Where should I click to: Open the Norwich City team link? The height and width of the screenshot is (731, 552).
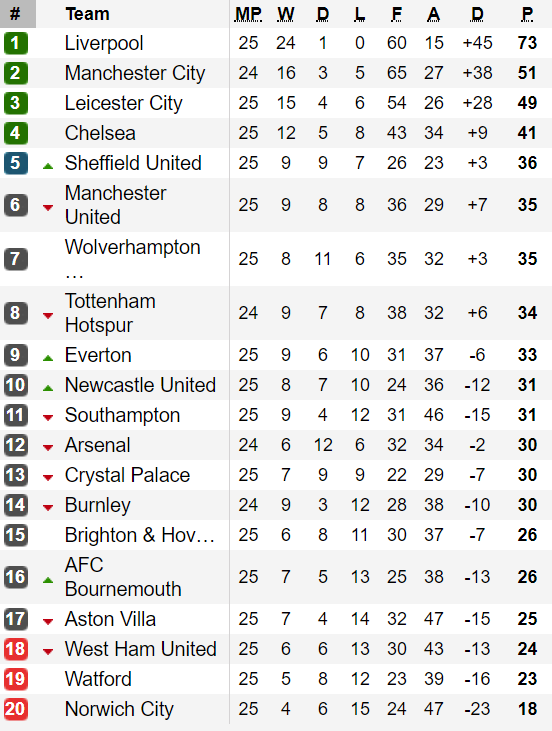pyautogui.click(x=119, y=709)
